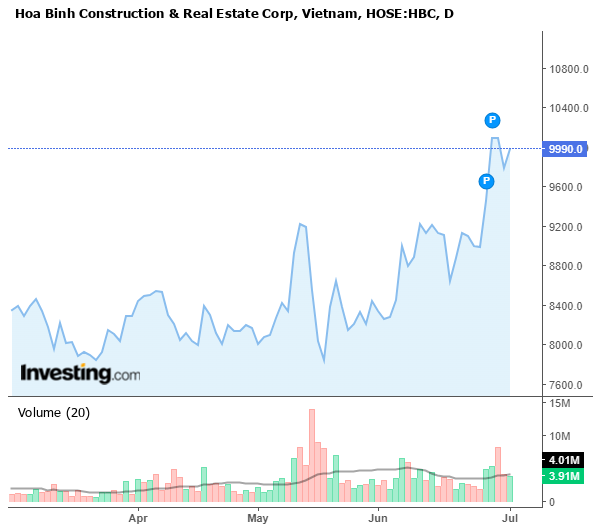Click the 8800.0 price axis label
This screenshot has width=599, height=531.
click(x=565, y=266)
